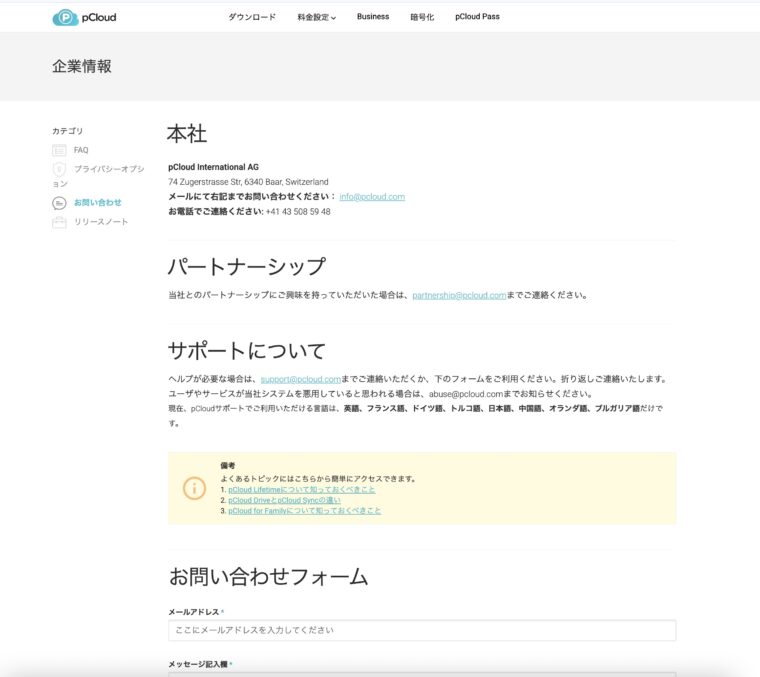Click the info@pcloud.com email link

[x=372, y=197]
